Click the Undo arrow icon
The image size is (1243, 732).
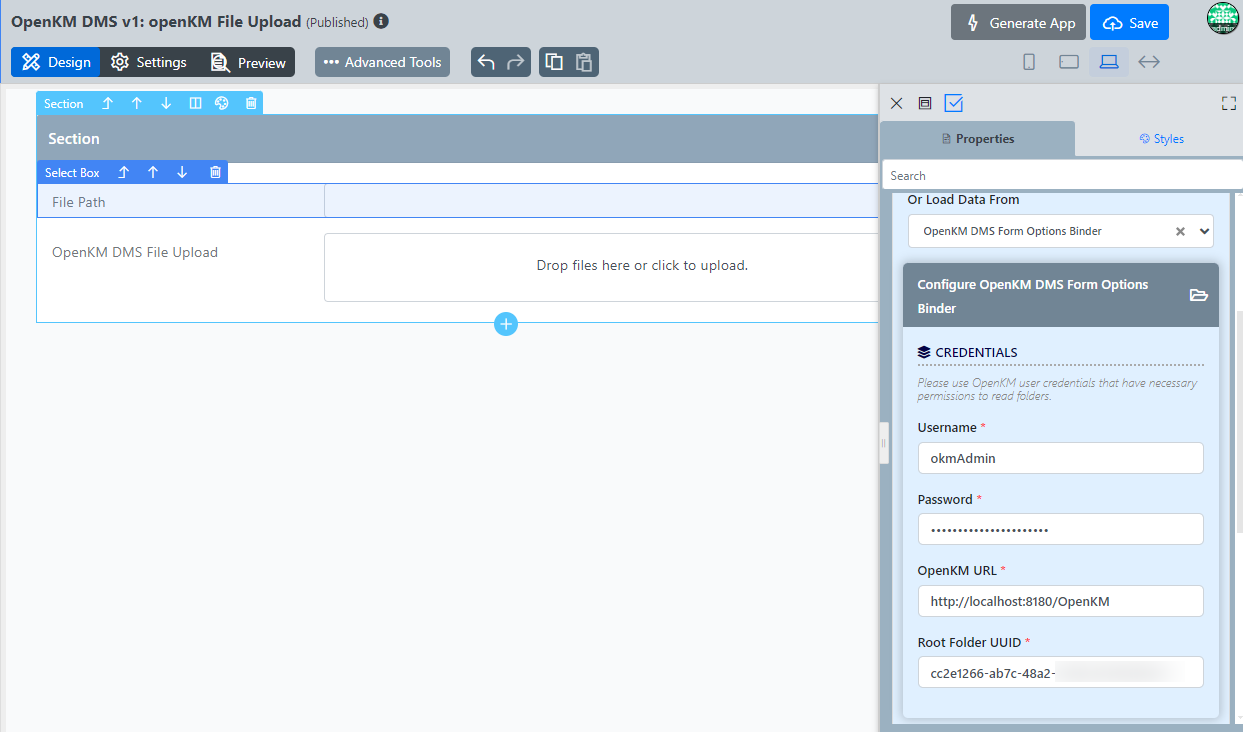[486, 62]
